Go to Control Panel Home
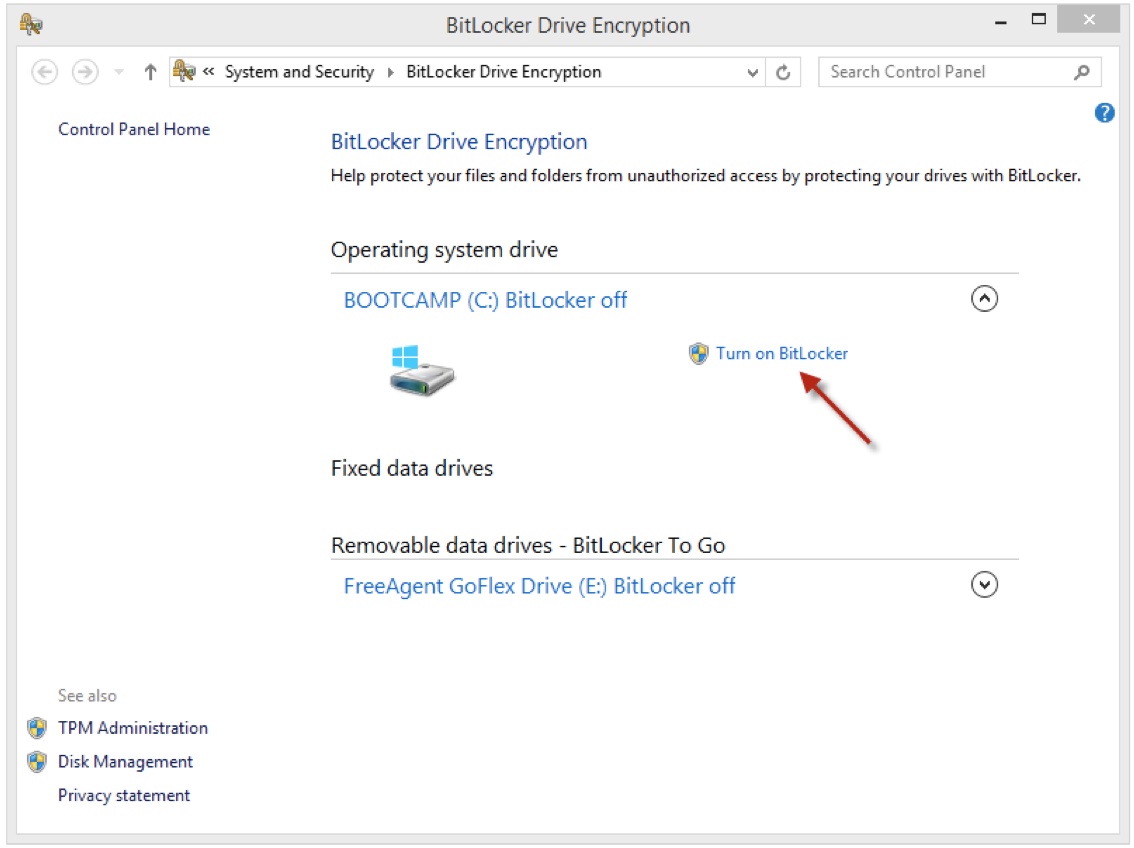The image size is (1134, 848). pyautogui.click(x=135, y=129)
